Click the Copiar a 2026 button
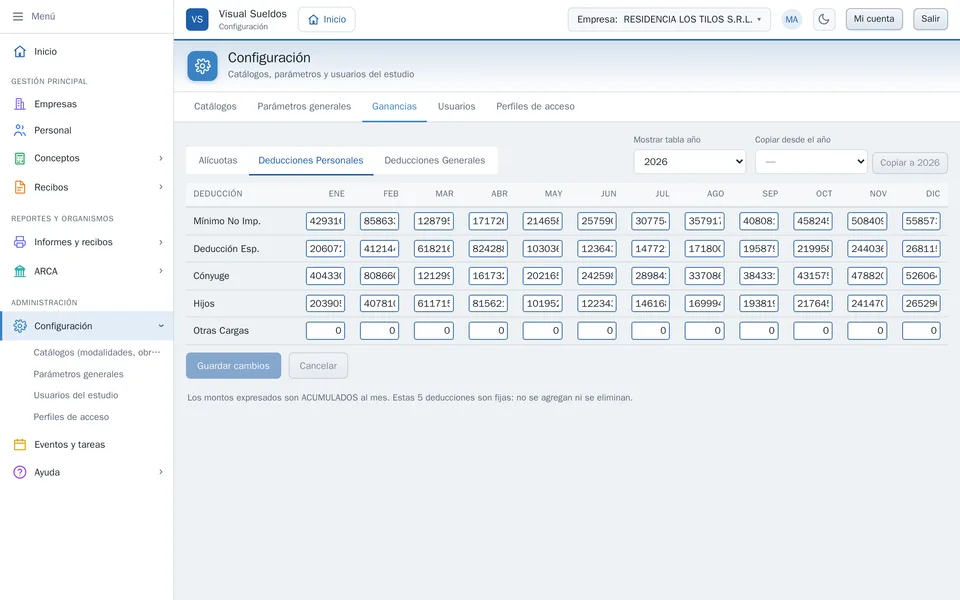This screenshot has width=960, height=600. 910,162
